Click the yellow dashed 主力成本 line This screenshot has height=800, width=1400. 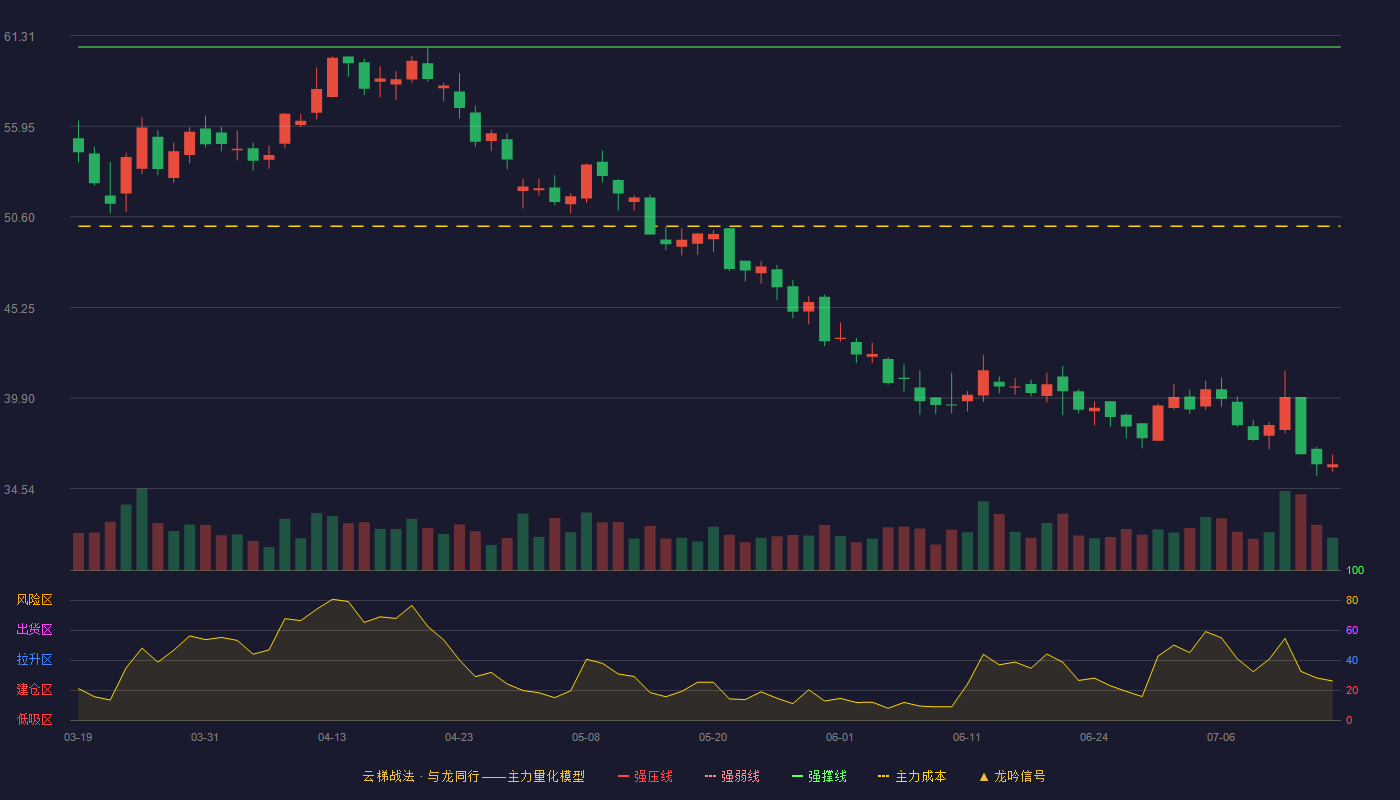pyautogui.click(x=709, y=226)
